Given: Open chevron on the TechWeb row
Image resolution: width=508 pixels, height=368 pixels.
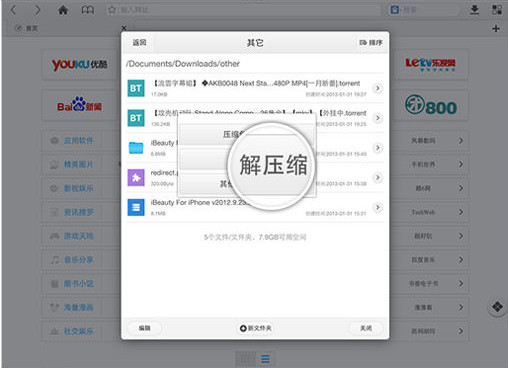Looking at the screenshot, I should 461,212.
